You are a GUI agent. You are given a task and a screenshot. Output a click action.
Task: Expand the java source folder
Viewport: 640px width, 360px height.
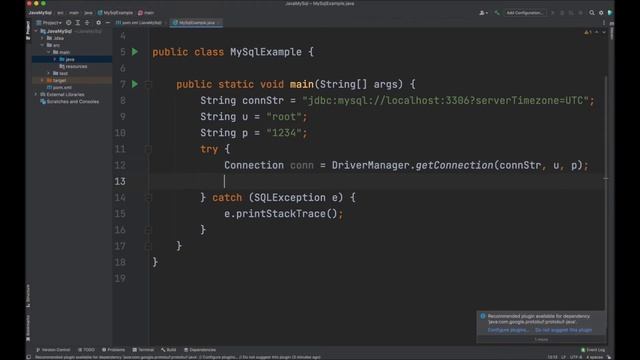(x=55, y=59)
